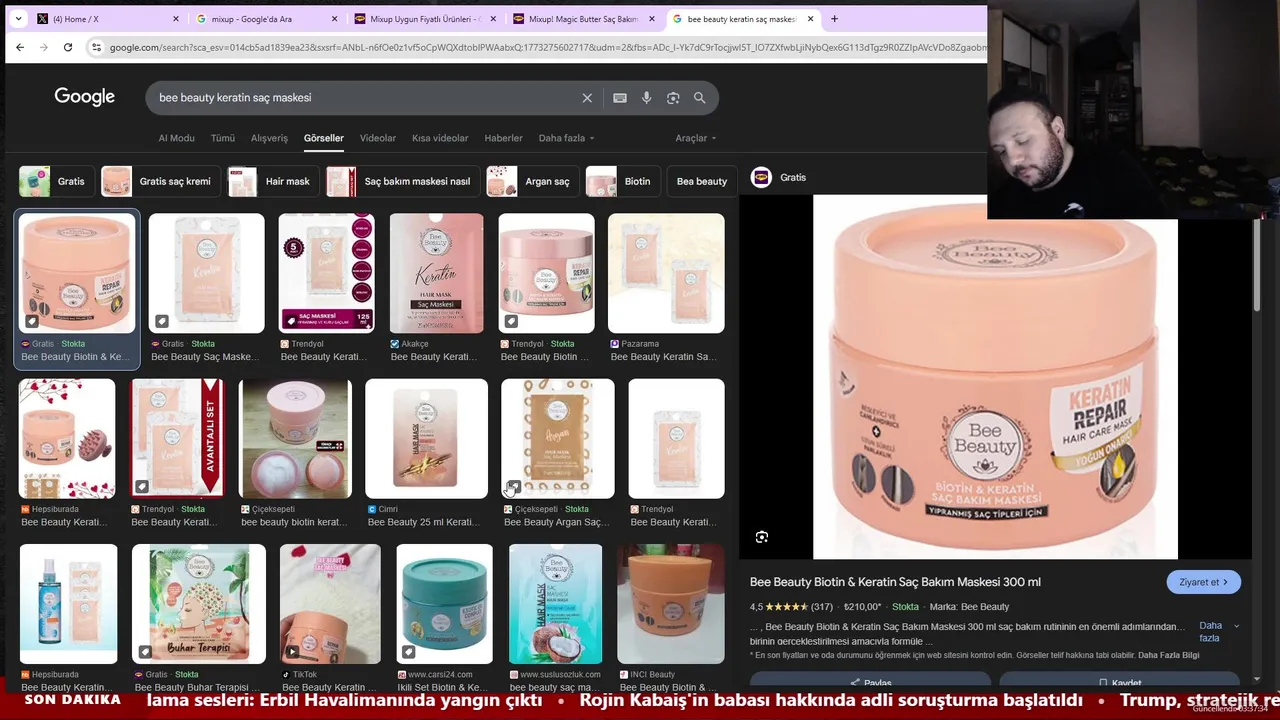Search by image with Lens icon

pos(673,98)
